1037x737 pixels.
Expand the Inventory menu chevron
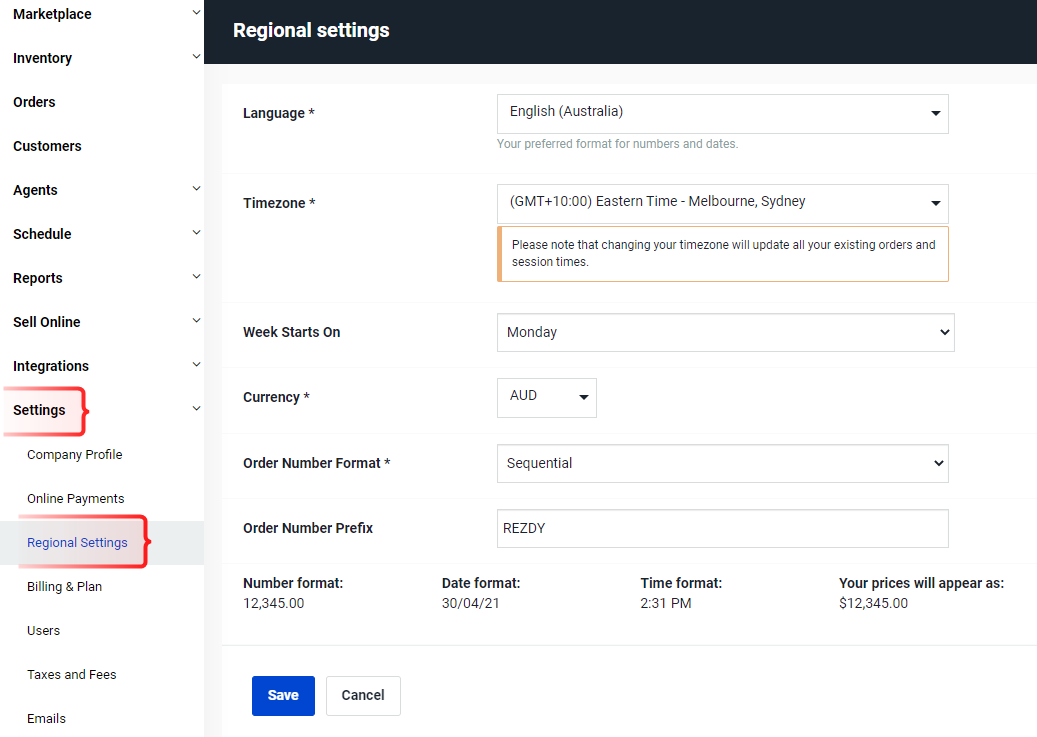196,57
